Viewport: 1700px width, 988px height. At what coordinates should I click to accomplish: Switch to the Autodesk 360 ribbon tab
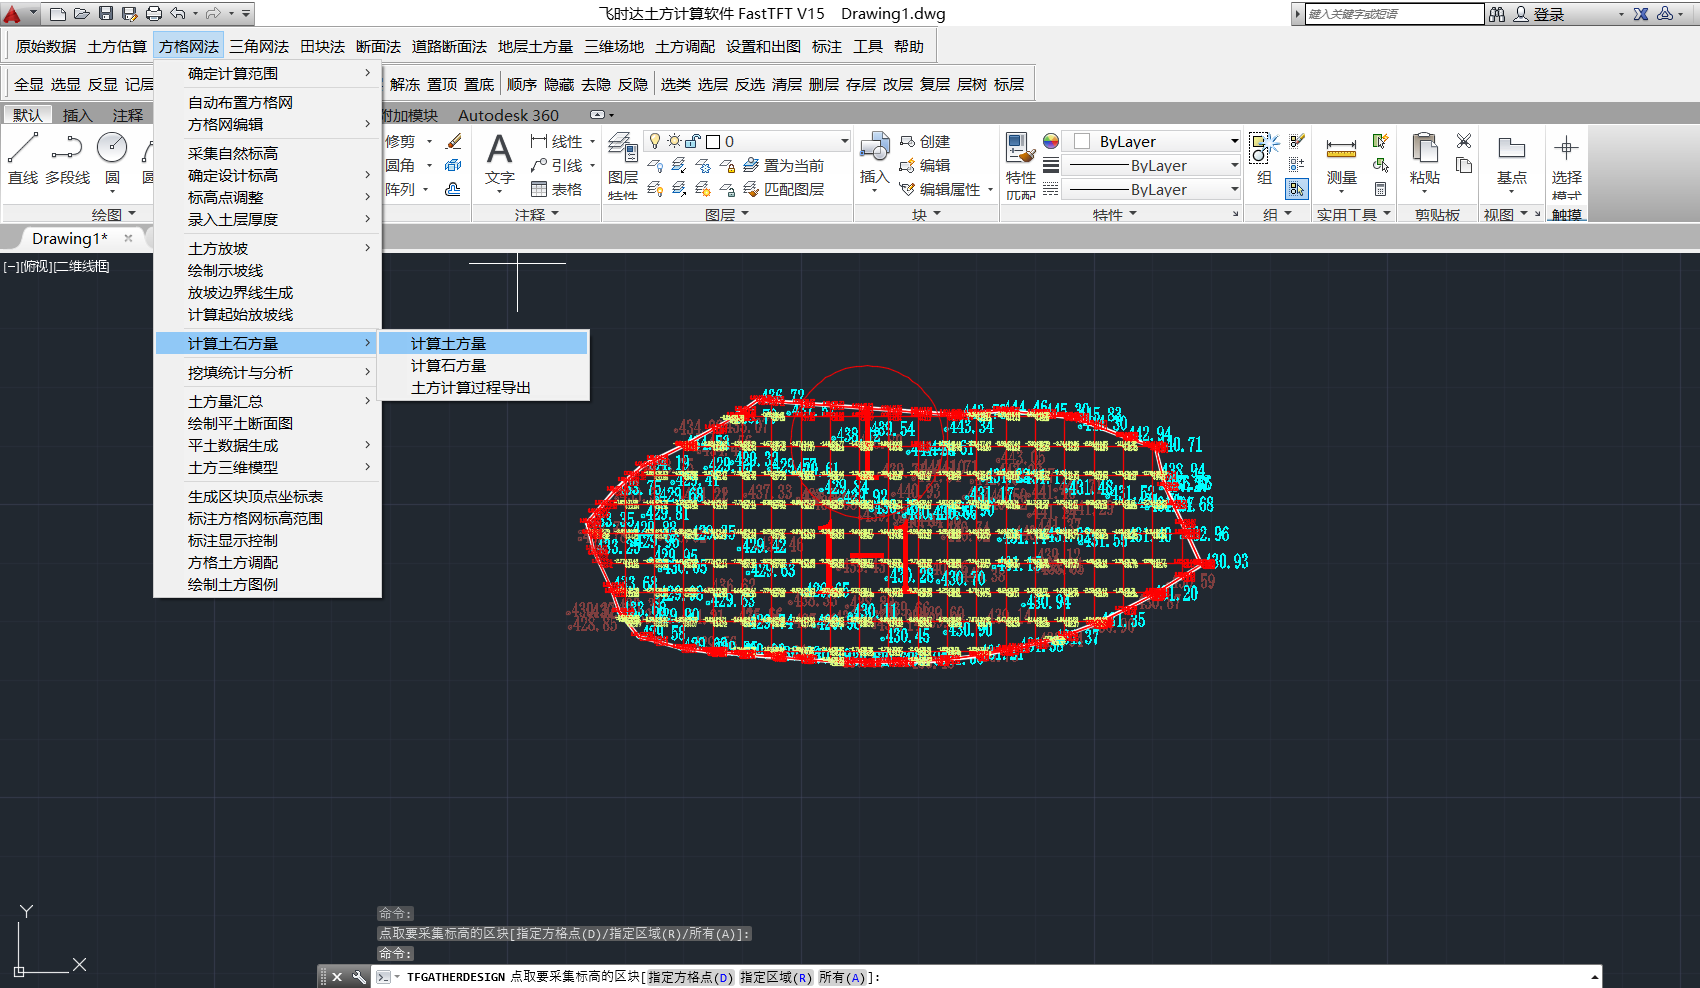508,115
